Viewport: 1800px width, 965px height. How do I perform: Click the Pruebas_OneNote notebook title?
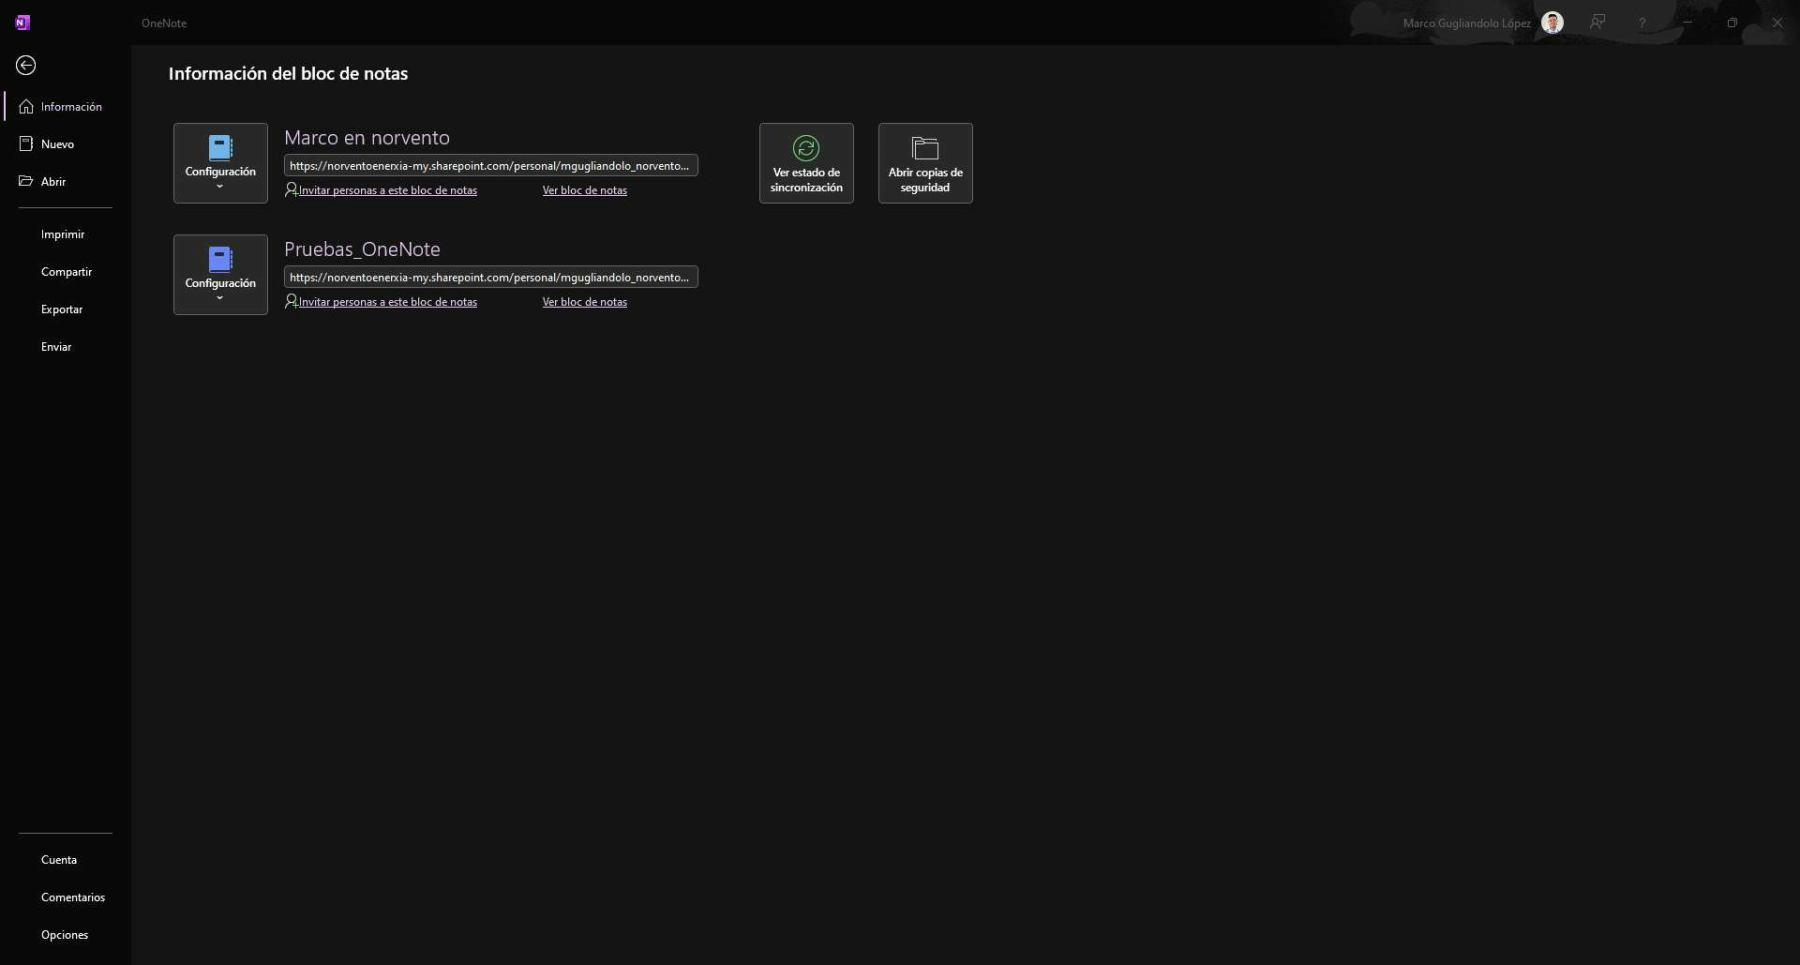point(362,249)
